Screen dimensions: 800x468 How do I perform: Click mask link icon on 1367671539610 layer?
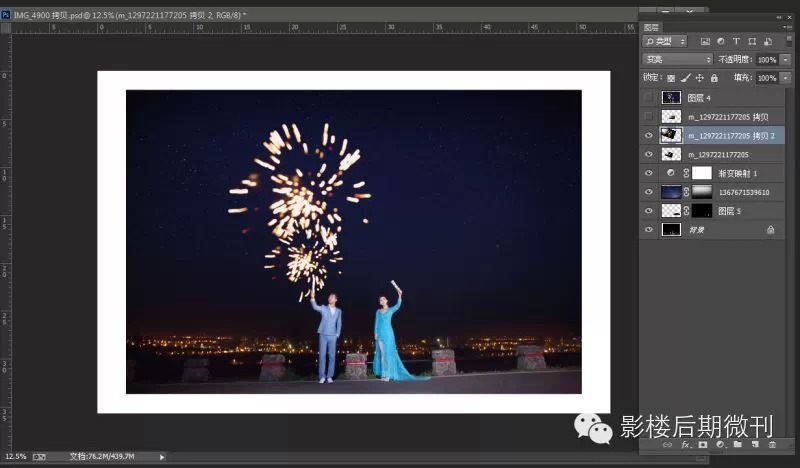(x=686, y=192)
